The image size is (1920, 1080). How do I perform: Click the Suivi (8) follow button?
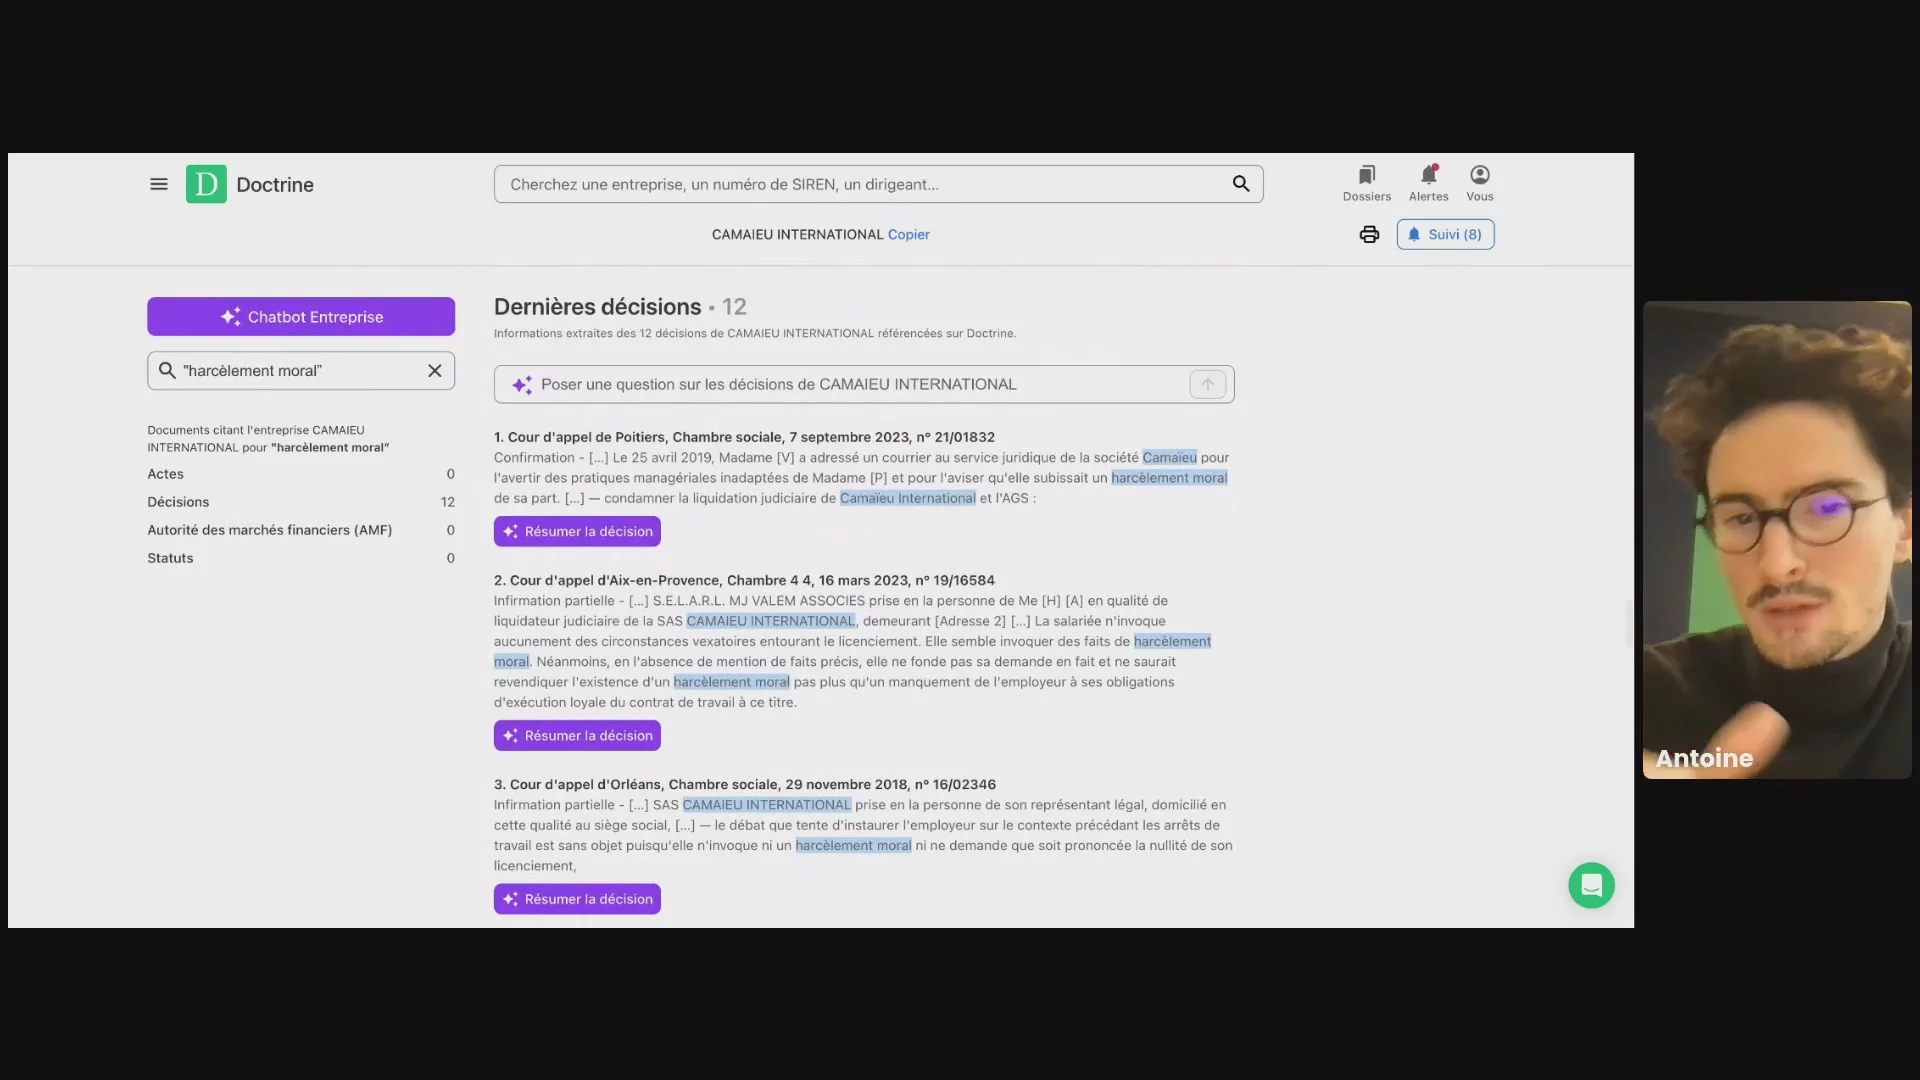[1445, 234]
